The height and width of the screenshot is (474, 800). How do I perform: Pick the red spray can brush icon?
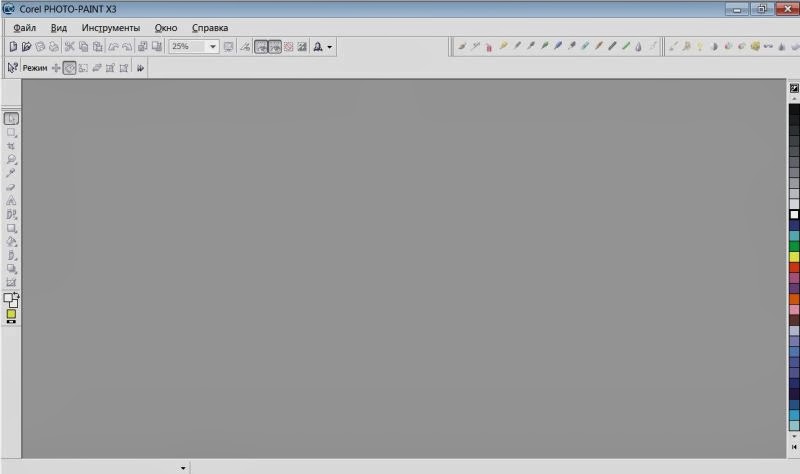(x=489, y=47)
